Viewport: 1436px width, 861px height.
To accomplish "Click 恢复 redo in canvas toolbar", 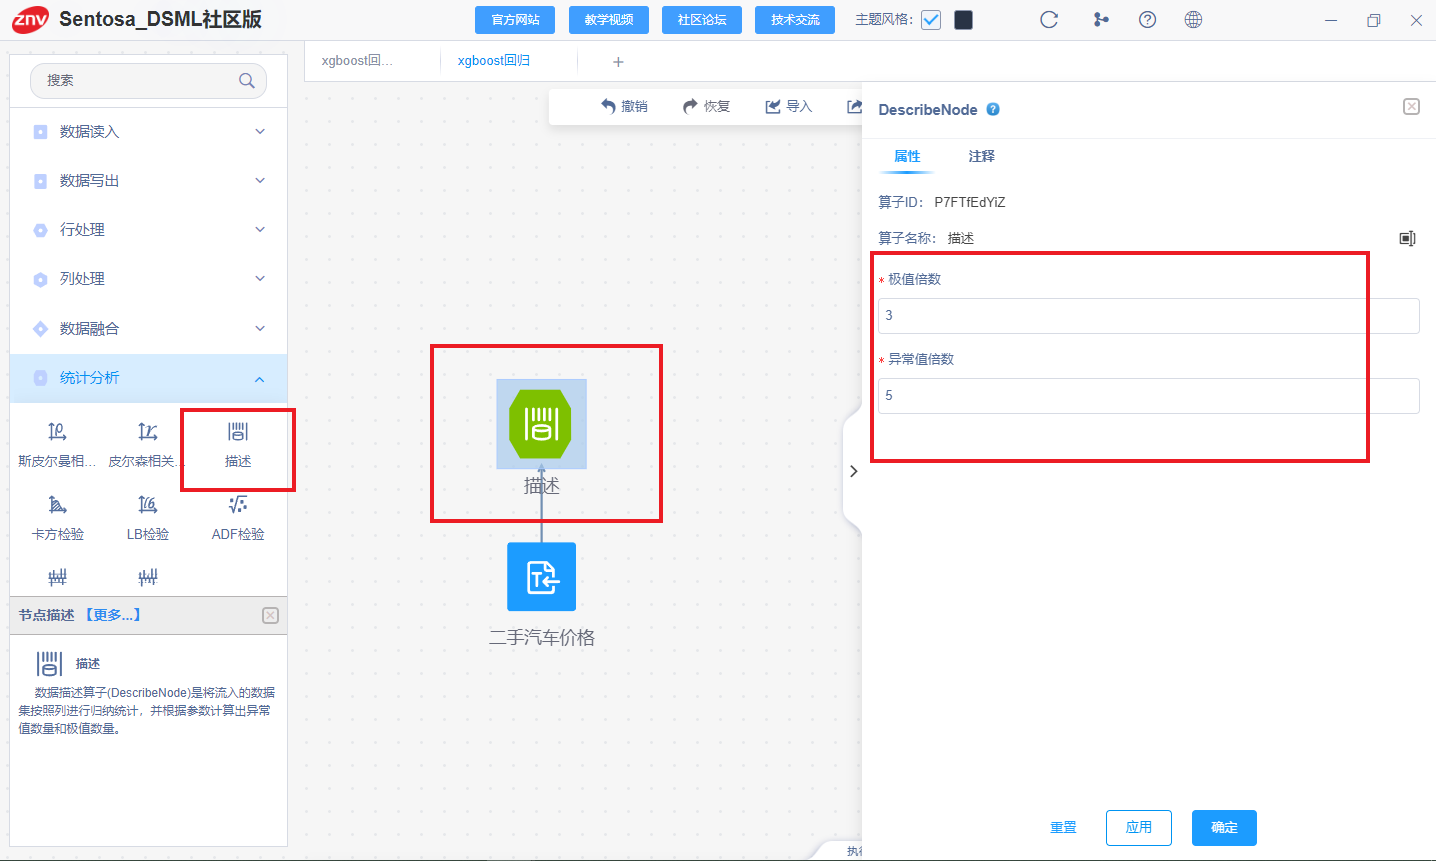I will (706, 106).
